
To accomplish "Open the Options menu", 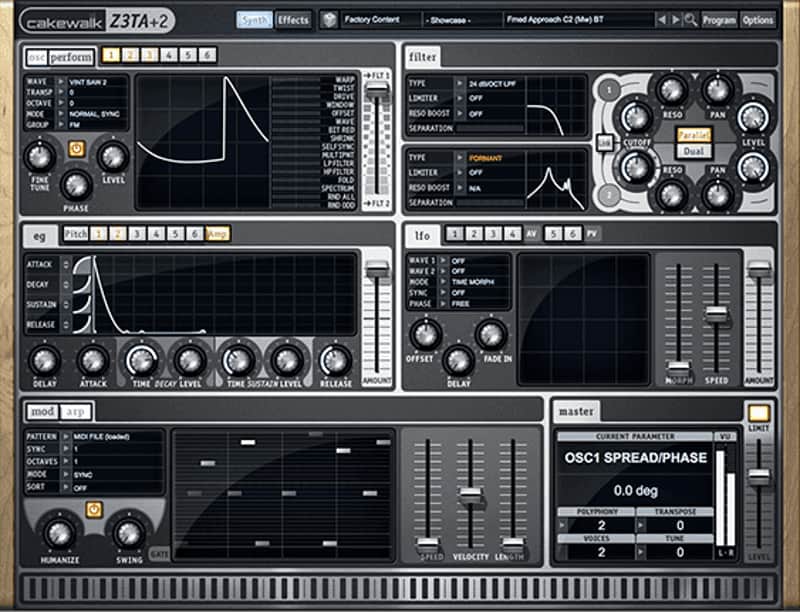I will click(x=758, y=20).
